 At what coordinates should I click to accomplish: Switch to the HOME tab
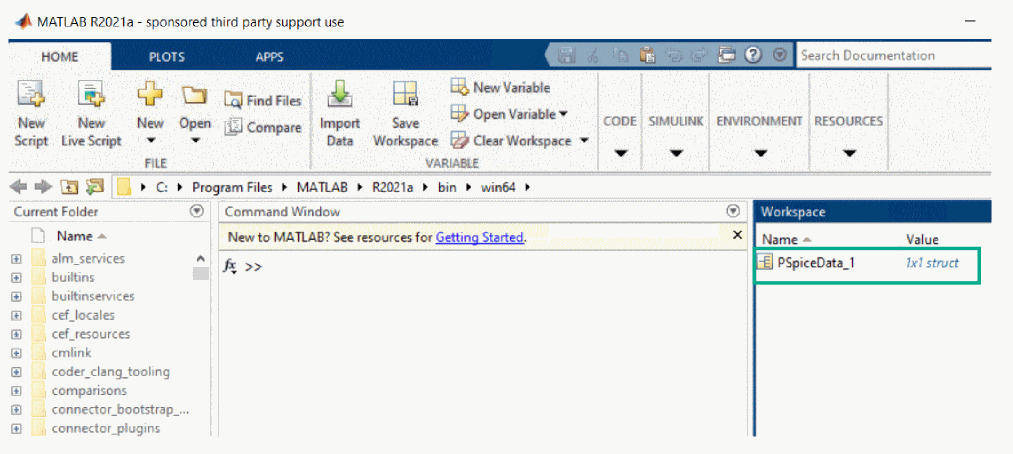59,57
